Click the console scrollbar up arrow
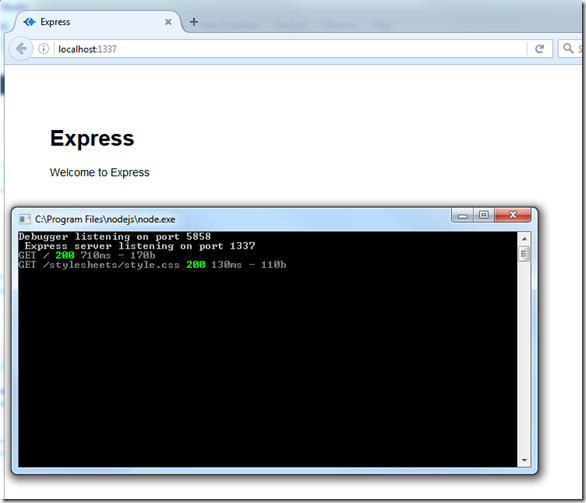The width and height of the screenshot is (586, 503). 524,238
